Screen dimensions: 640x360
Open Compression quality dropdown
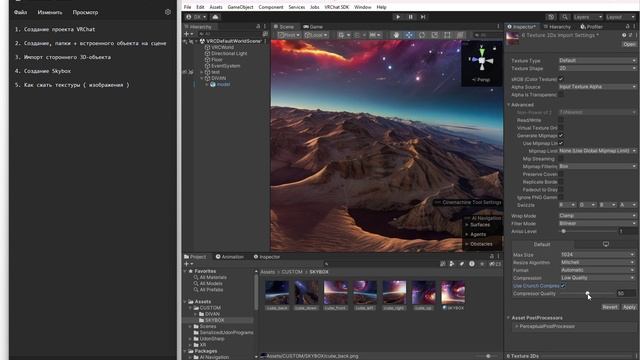pyautogui.click(x=598, y=278)
